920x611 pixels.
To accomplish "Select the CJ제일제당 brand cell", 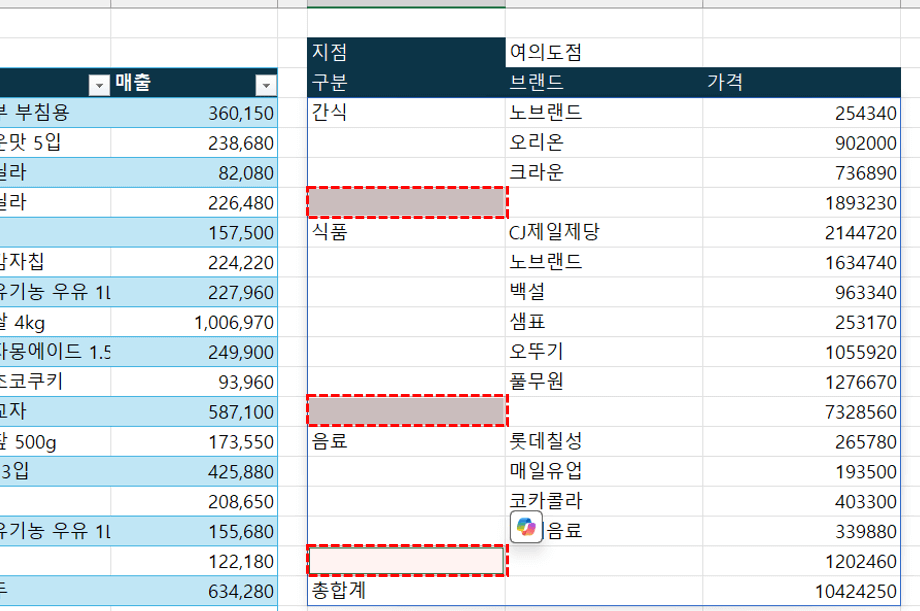I will [603, 233].
